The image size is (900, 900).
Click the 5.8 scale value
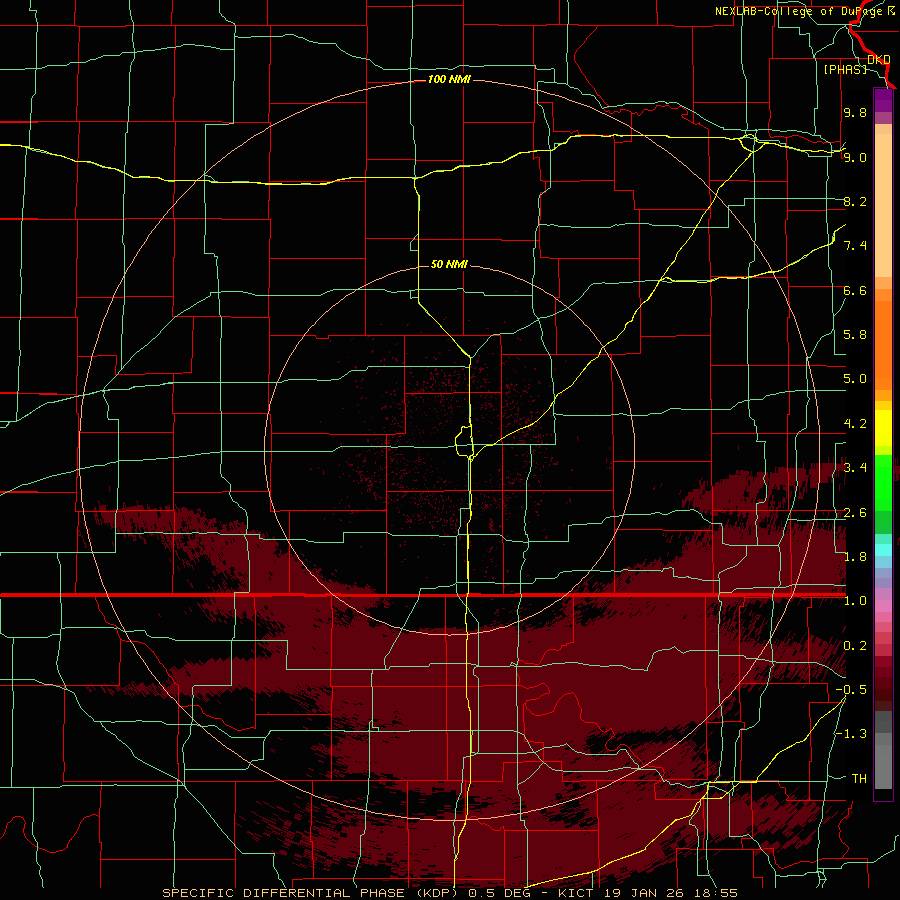click(855, 335)
